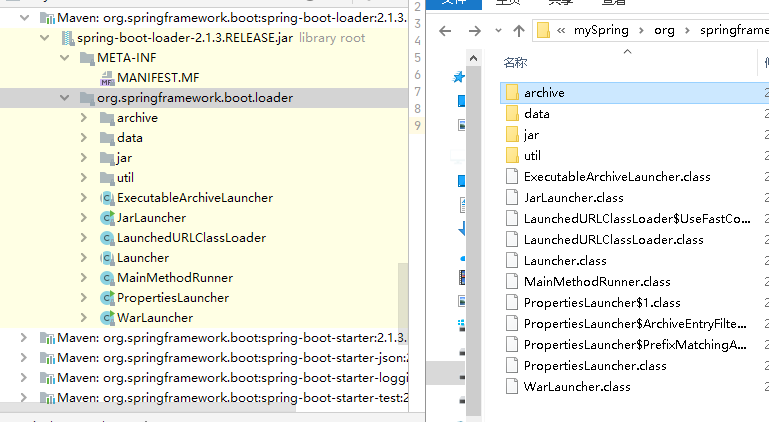This screenshot has height=422, width=769.
Task: Click the spring-boot-loader jar archive icon
Action: point(67,38)
